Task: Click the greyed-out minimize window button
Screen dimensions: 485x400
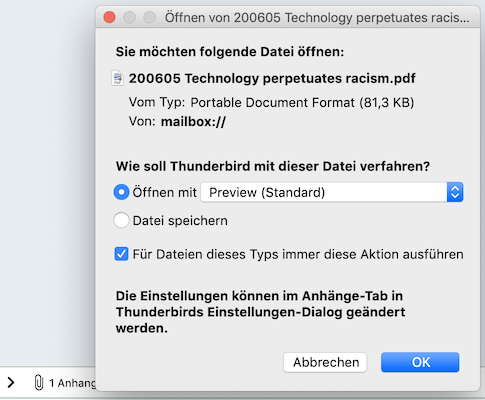Action: point(129,17)
